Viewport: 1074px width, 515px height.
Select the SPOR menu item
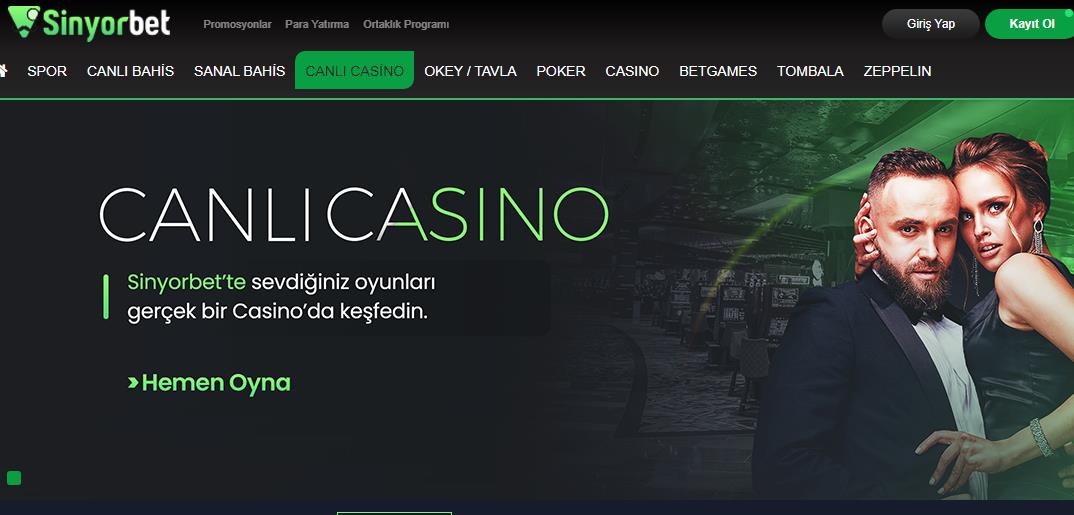click(x=47, y=71)
